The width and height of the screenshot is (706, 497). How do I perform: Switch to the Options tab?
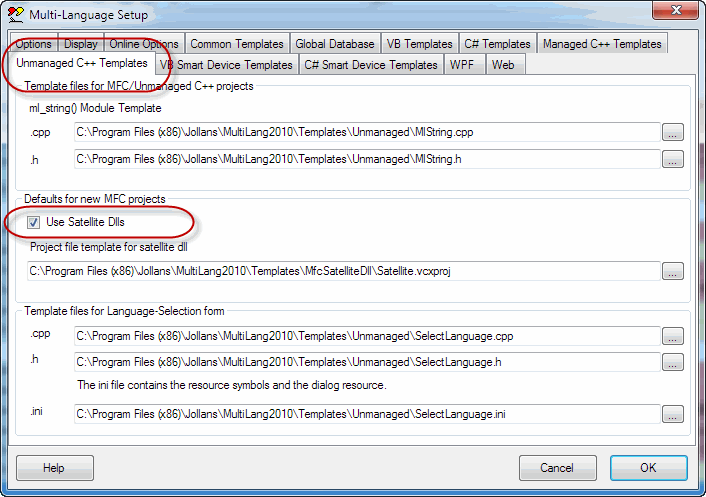[33, 44]
